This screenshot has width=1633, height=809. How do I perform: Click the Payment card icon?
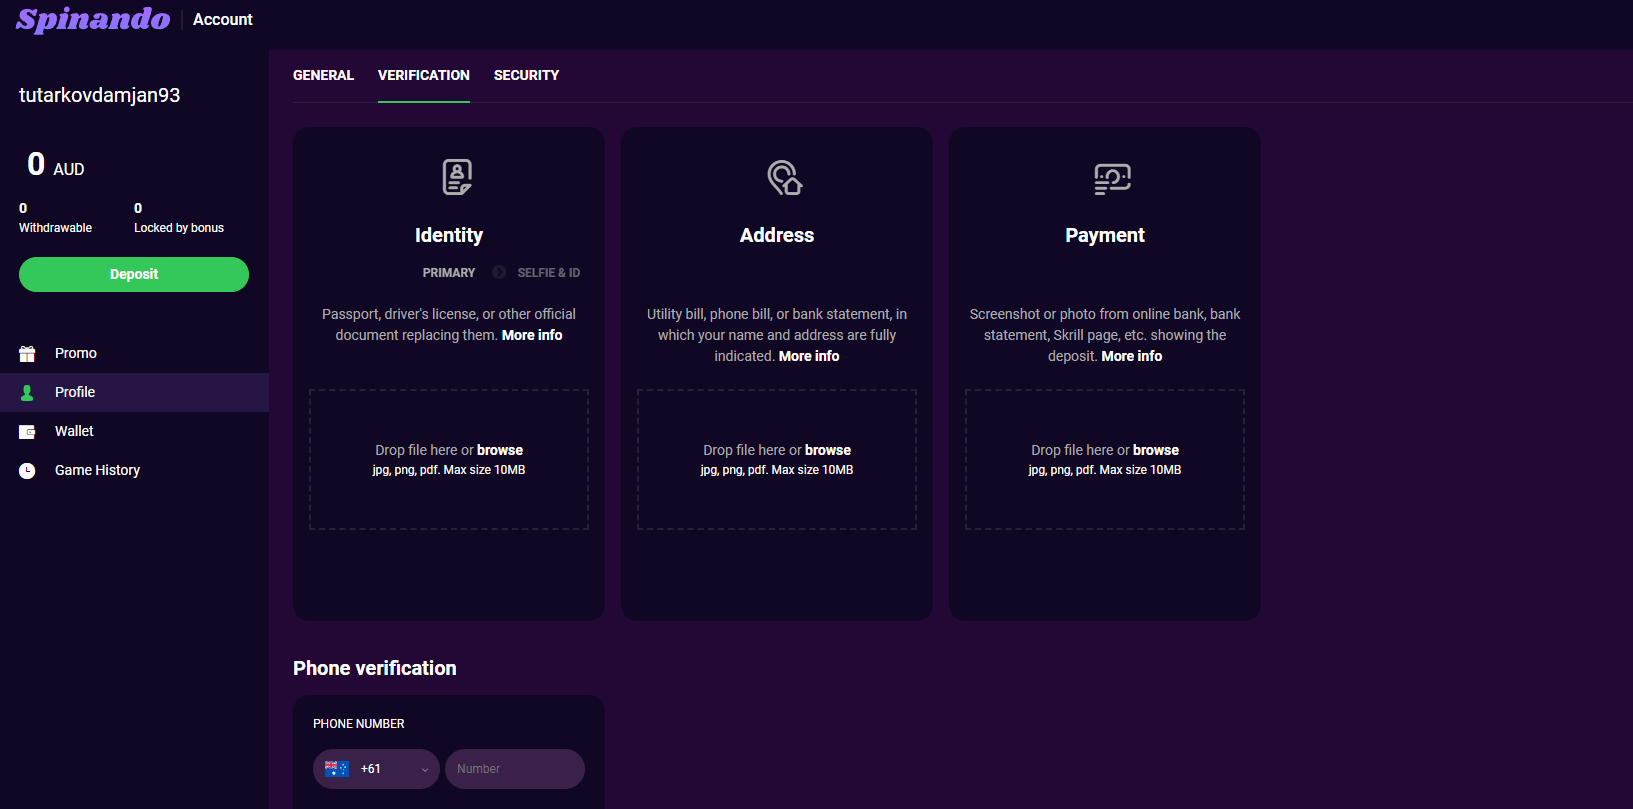tap(1112, 179)
